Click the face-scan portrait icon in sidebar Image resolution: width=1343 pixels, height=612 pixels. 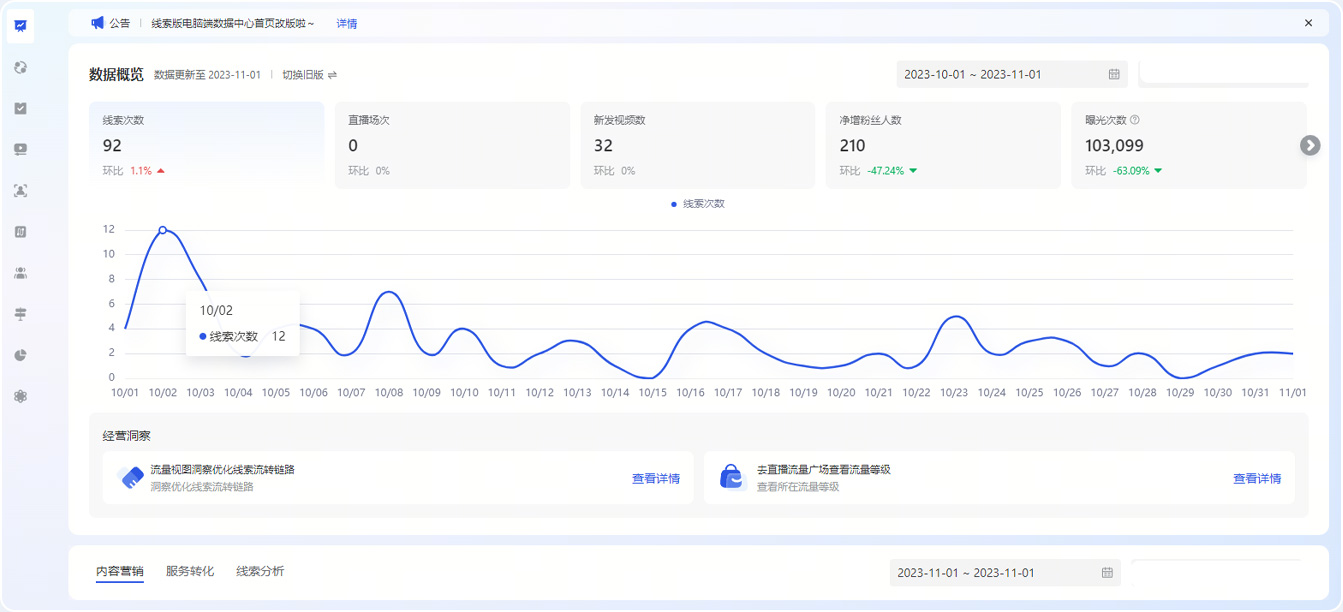[x=20, y=190]
